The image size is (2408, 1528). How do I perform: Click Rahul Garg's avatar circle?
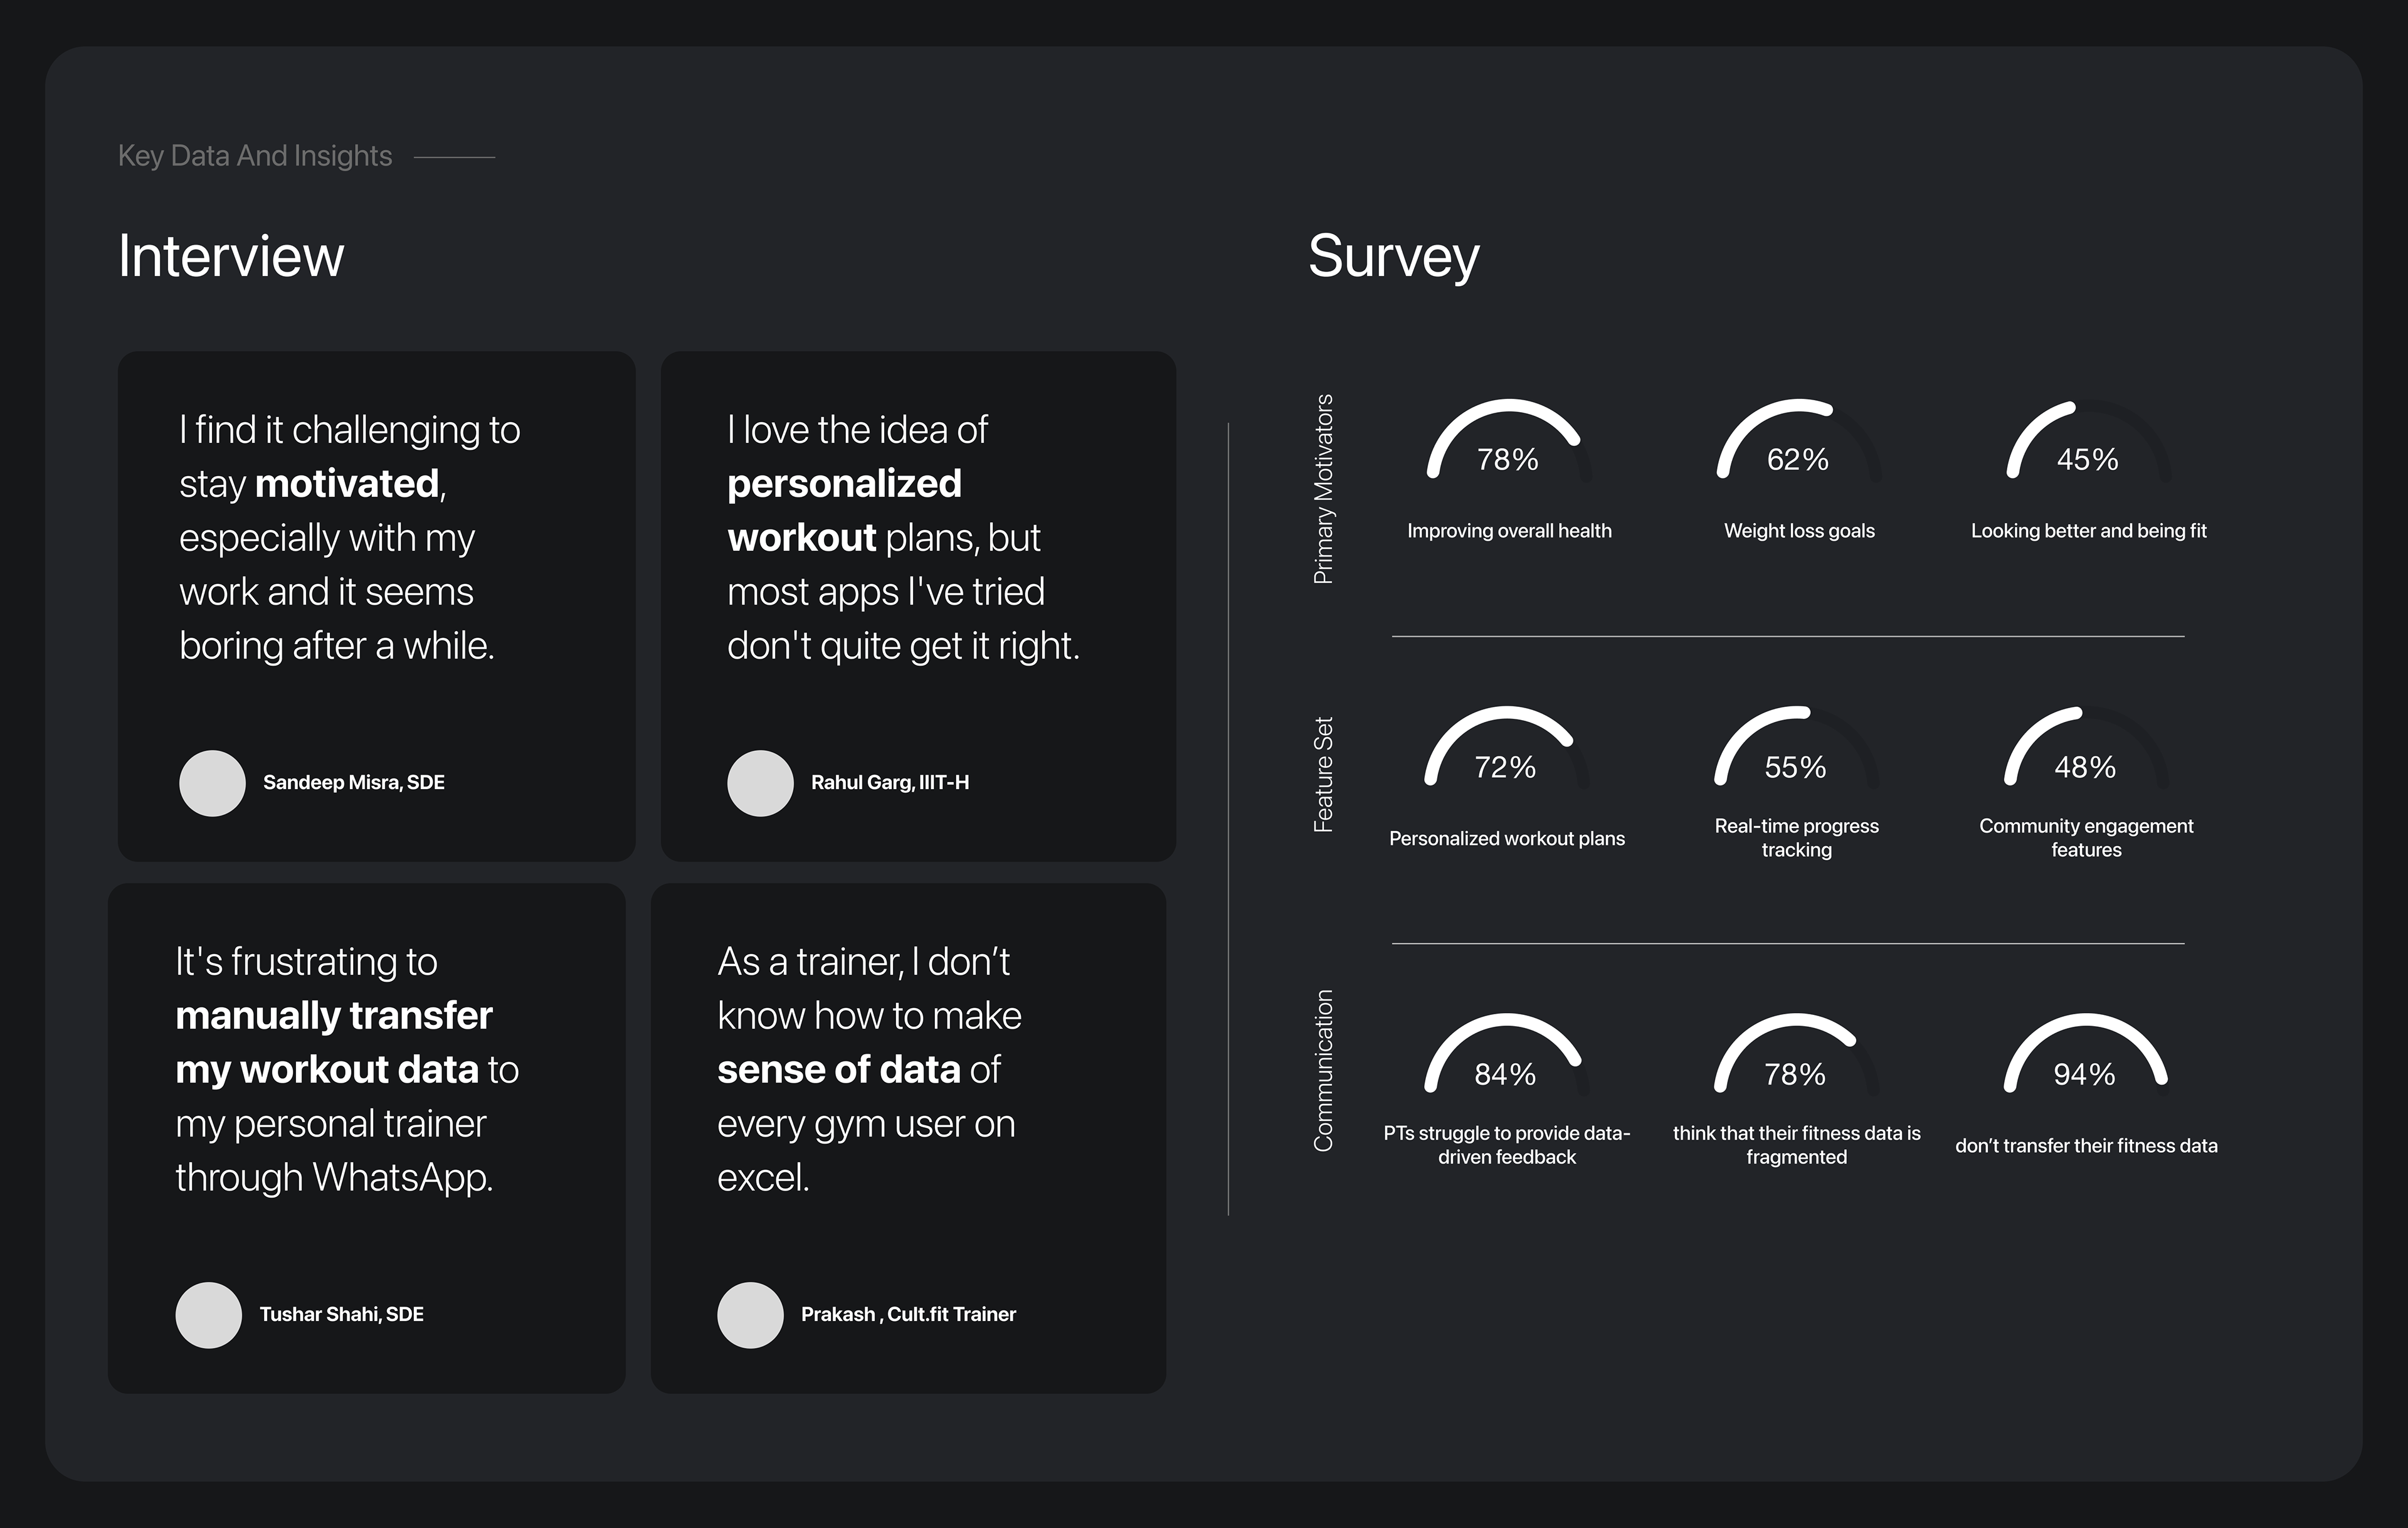[760, 783]
